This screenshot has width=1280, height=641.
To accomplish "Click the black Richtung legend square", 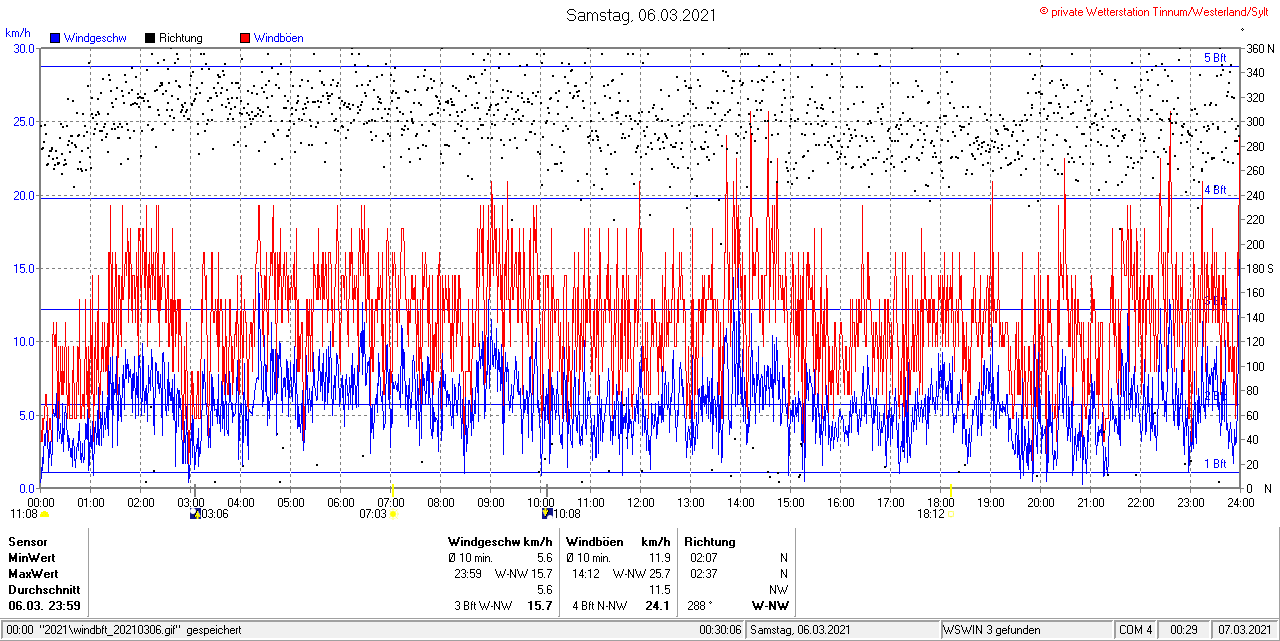I will tap(150, 38).
